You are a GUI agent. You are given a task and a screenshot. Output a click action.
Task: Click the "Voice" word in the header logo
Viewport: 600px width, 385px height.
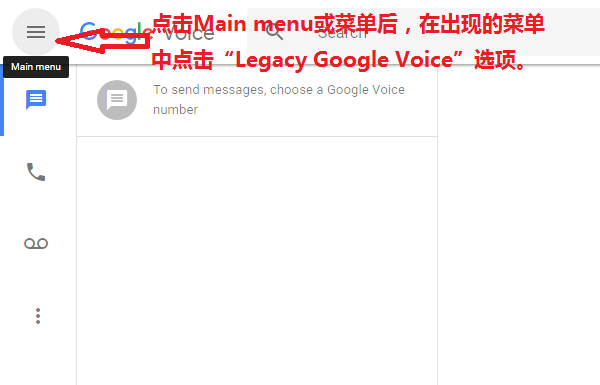point(189,34)
